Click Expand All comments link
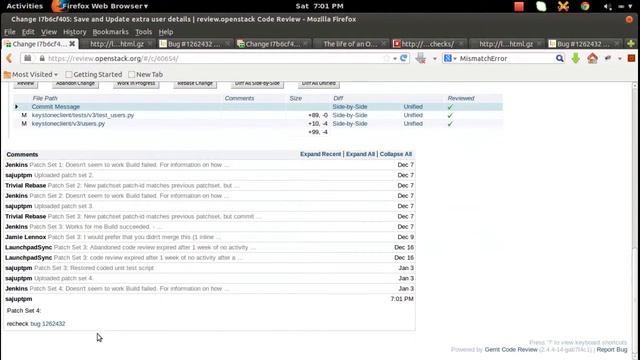Screen dimensions: 640x360 pos(360,154)
